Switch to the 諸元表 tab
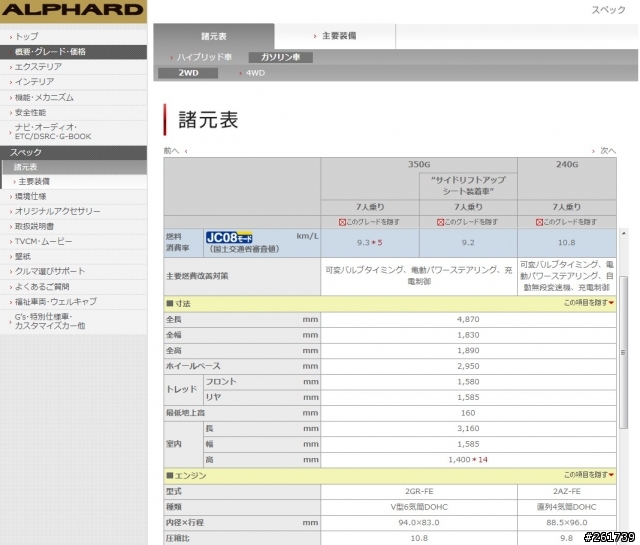 coord(214,36)
